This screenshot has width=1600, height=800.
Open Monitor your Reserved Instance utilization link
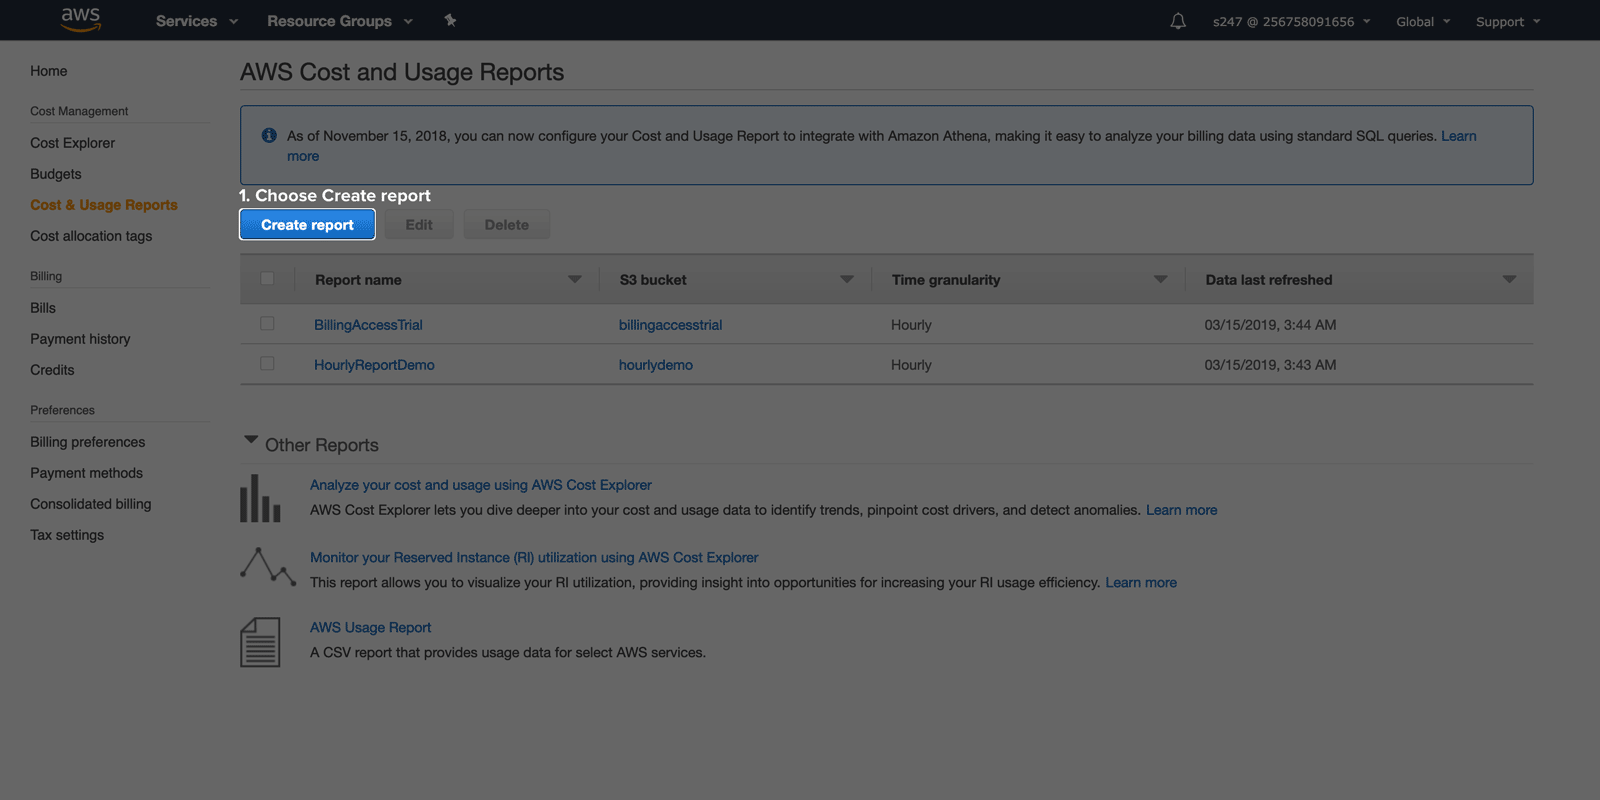pyautogui.click(x=534, y=558)
